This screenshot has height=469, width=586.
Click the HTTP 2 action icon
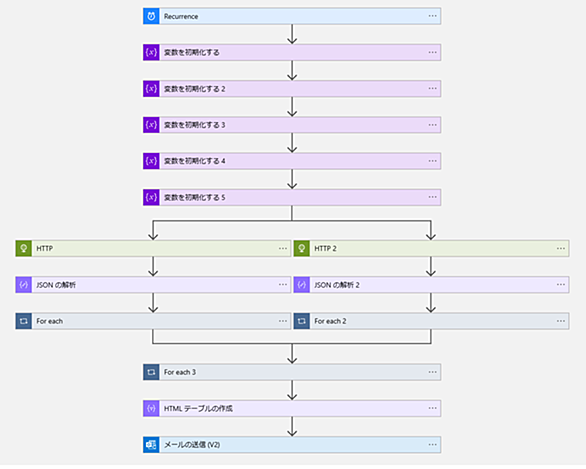pos(302,249)
